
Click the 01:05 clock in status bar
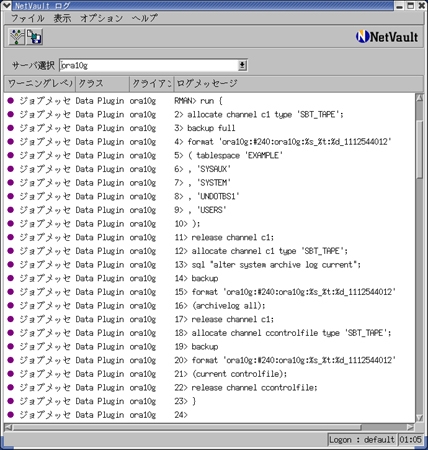(x=410, y=440)
